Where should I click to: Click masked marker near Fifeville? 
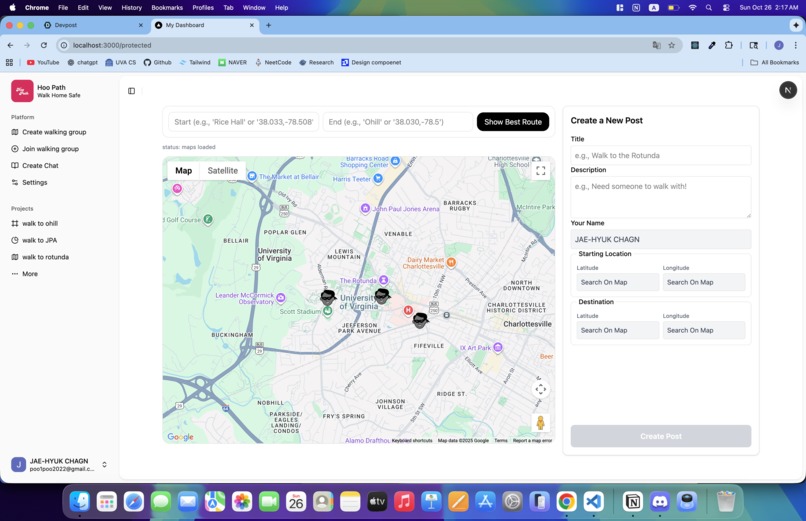[420, 320]
